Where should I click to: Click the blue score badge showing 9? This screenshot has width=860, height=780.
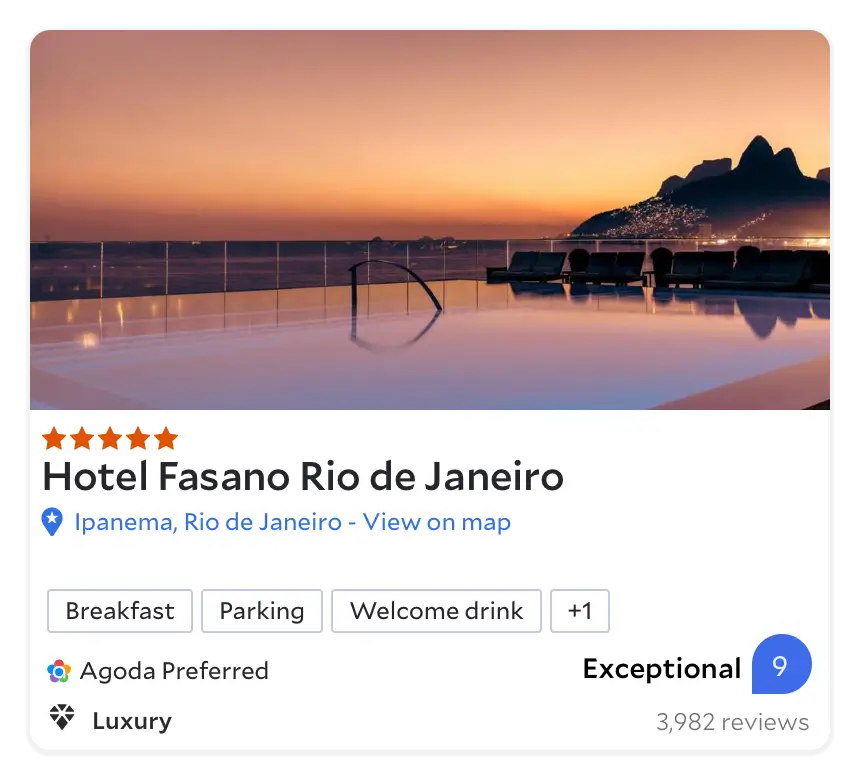pyautogui.click(x=782, y=664)
